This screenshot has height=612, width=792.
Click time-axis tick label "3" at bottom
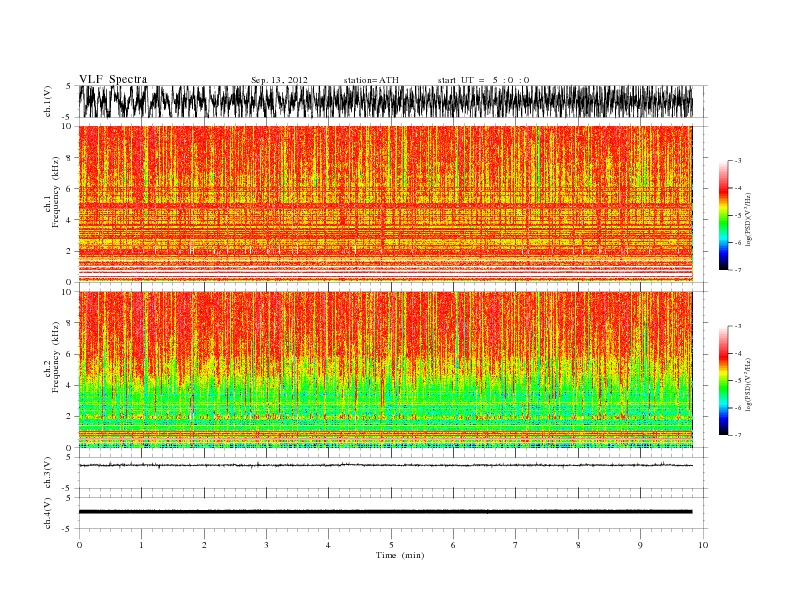(x=266, y=545)
